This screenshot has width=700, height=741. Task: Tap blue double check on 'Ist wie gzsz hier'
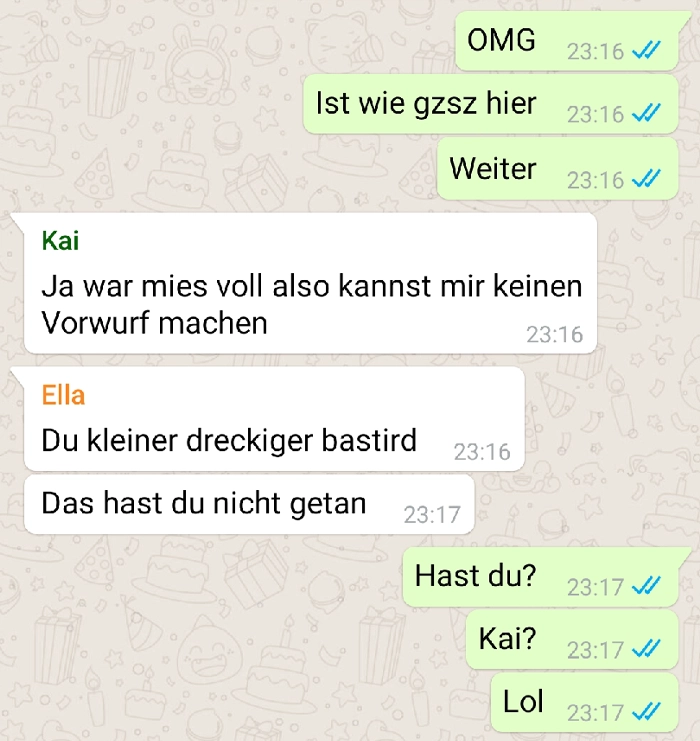(x=646, y=113)
